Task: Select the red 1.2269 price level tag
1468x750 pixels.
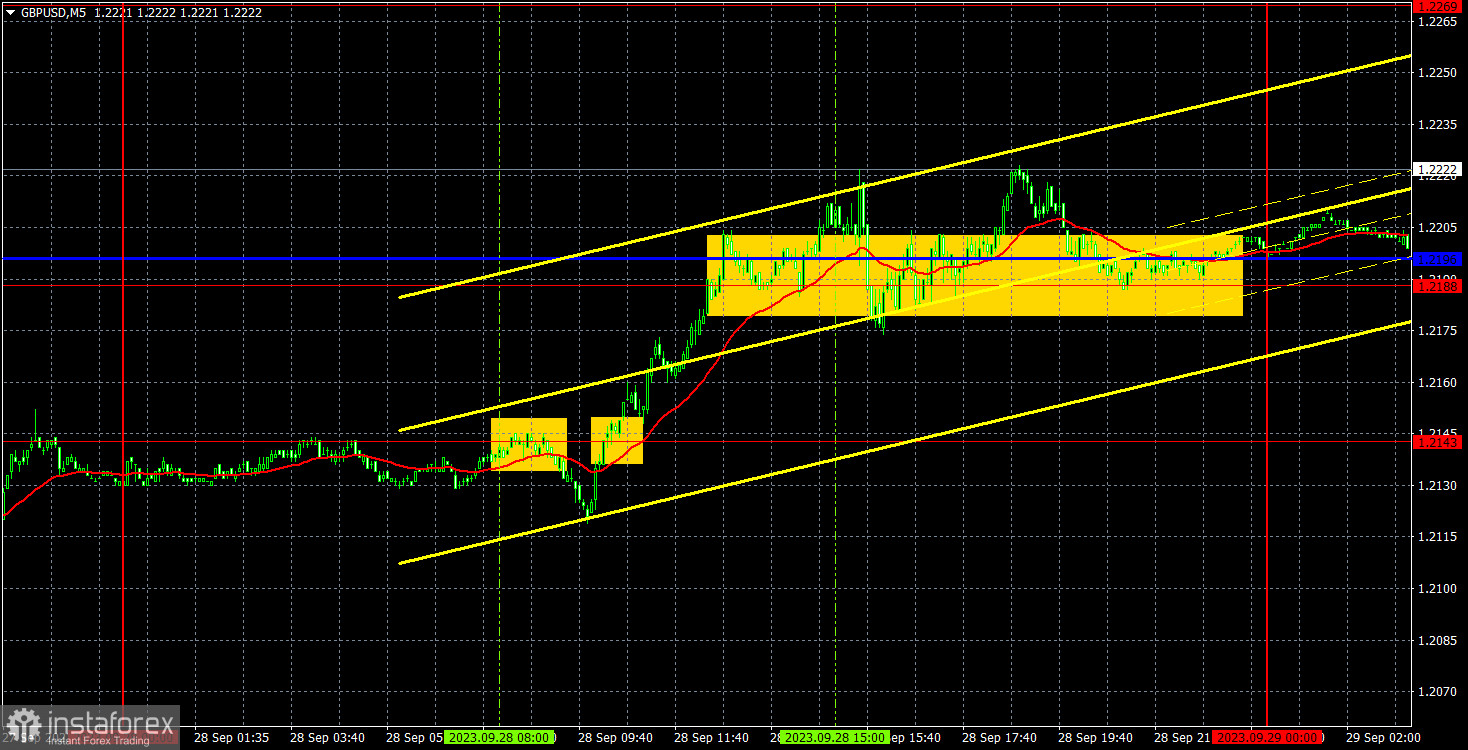Action: [x=1438, y=6]
